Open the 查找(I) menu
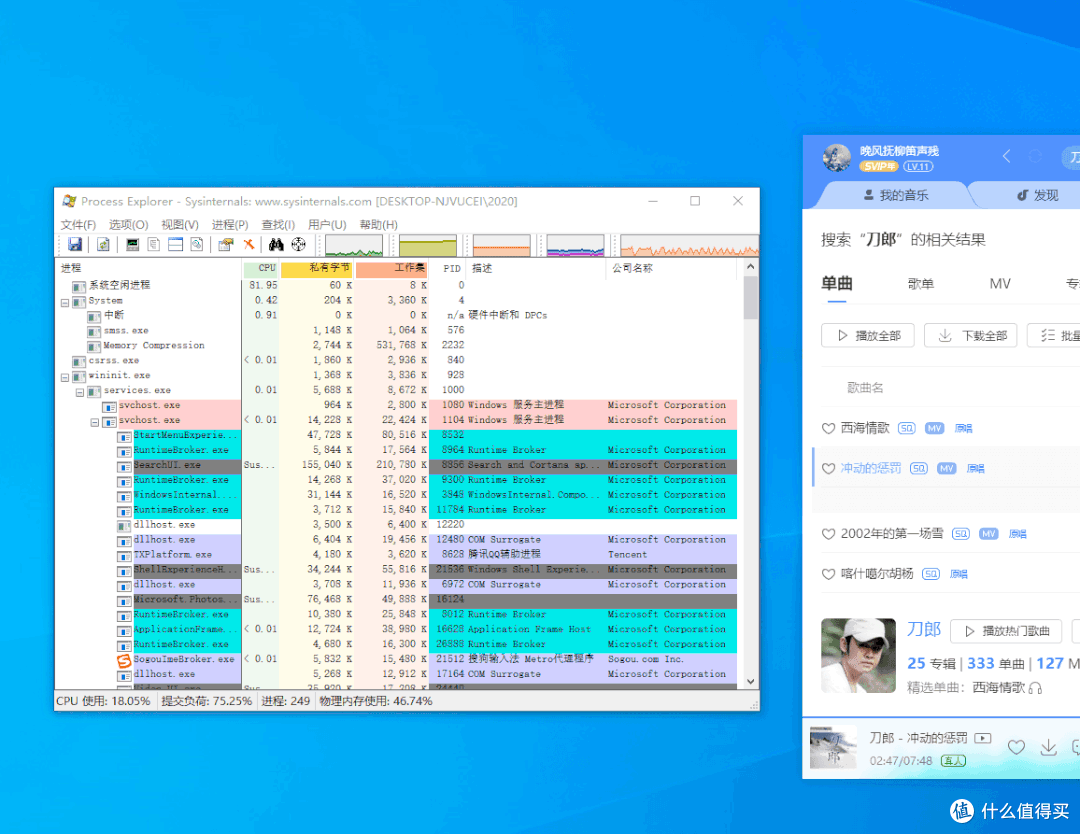This screenshot has height=834, width=1080. coord(278,225)
